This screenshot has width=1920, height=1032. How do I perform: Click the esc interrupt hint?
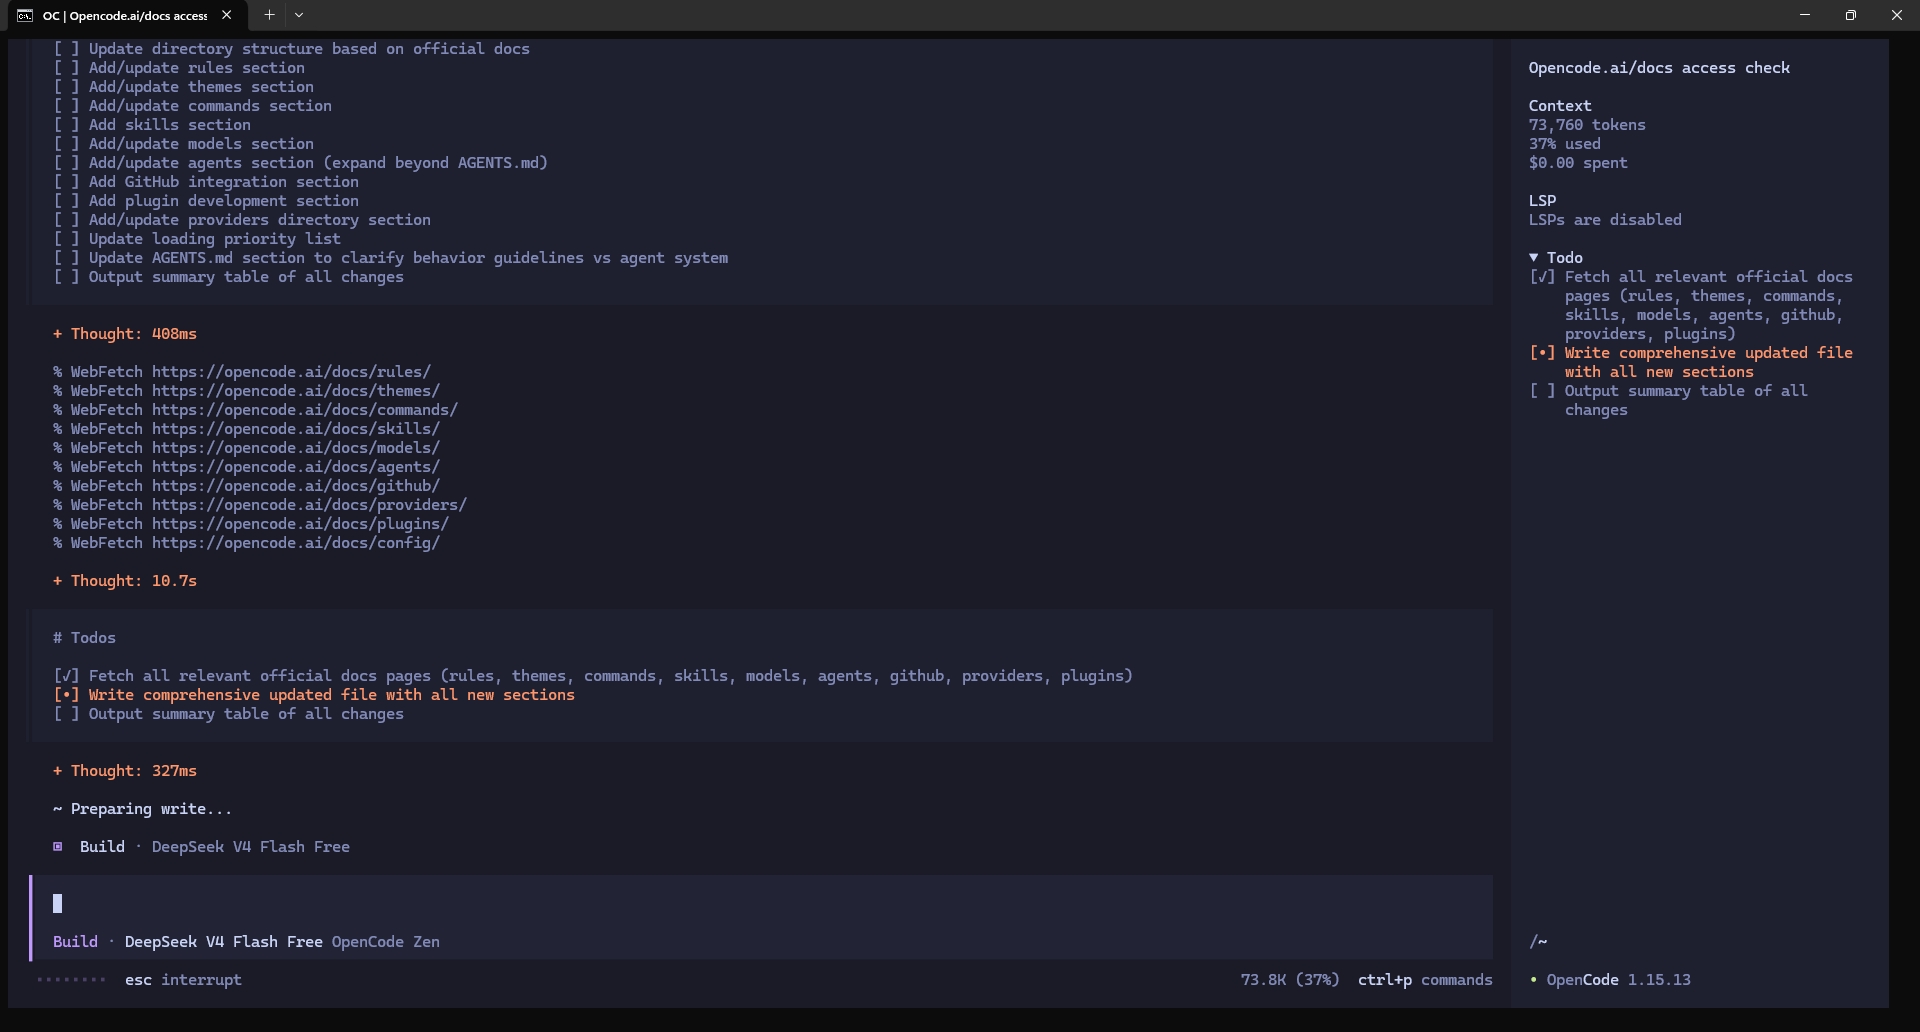pyautogui.click(x=183, y=980)
